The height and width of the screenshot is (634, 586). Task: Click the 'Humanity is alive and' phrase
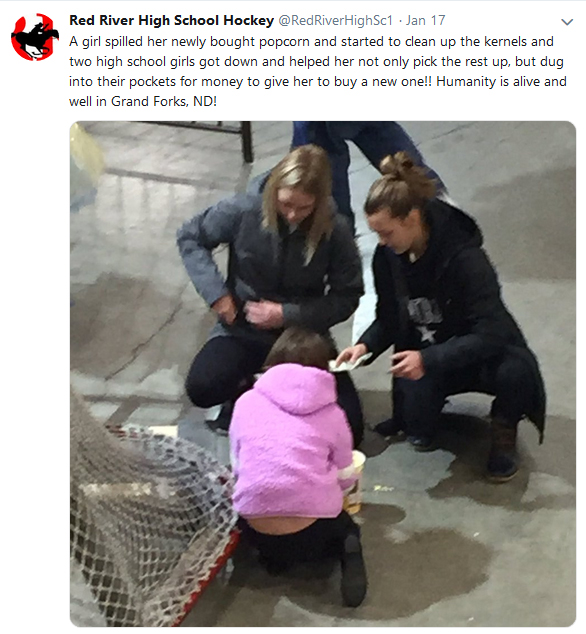point(501,81)
